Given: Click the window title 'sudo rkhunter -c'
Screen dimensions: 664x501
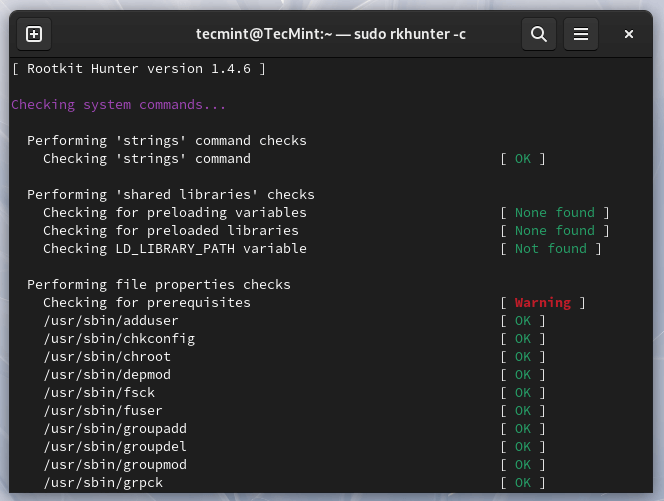Looking at the screenshot, I should pos(330,34).
